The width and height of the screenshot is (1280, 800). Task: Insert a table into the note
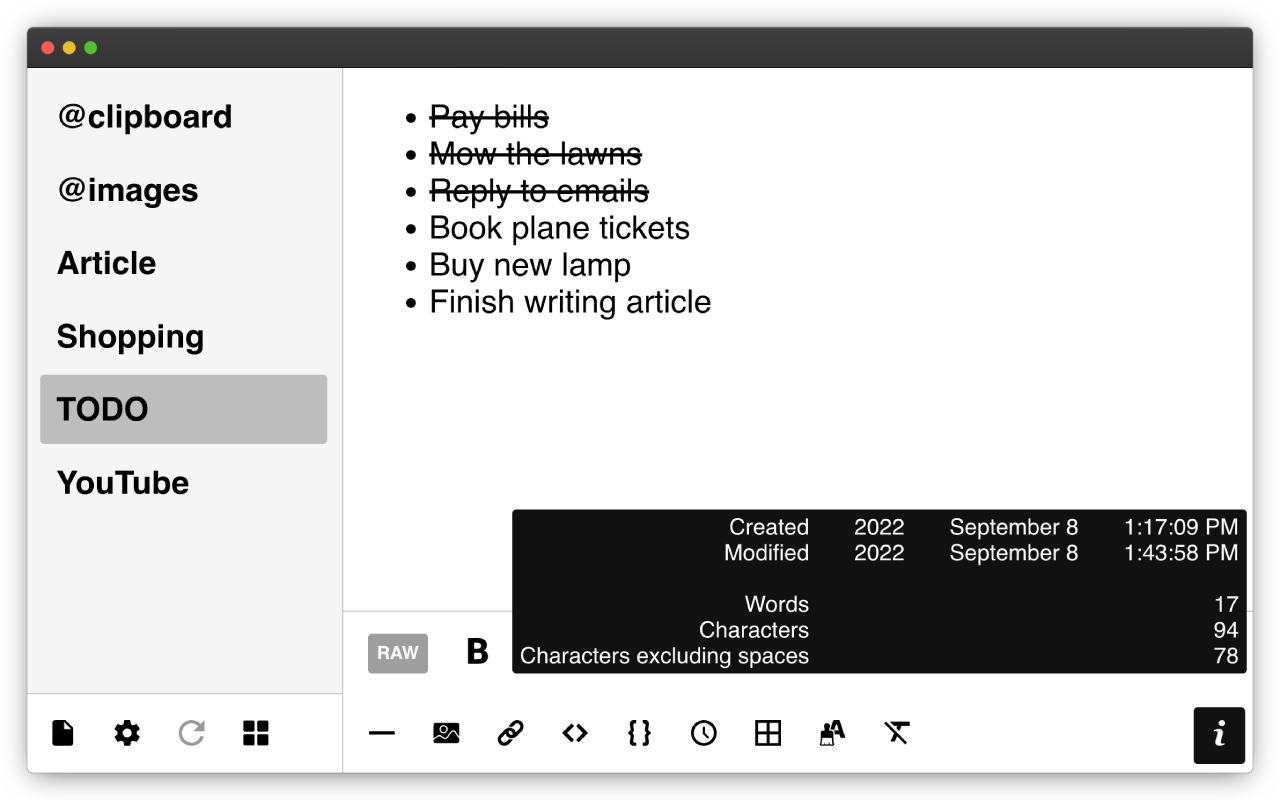767,733
